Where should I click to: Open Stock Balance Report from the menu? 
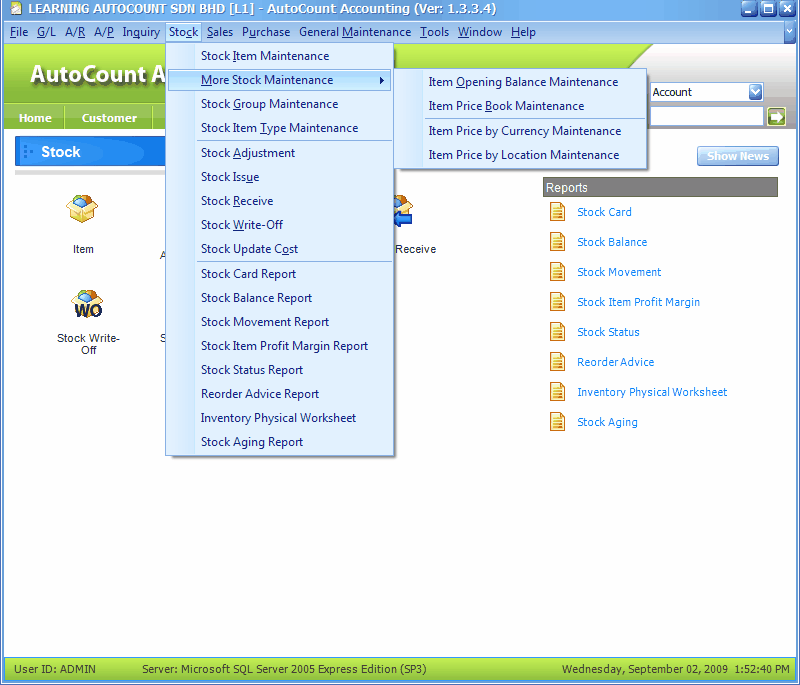coord(280,298)
